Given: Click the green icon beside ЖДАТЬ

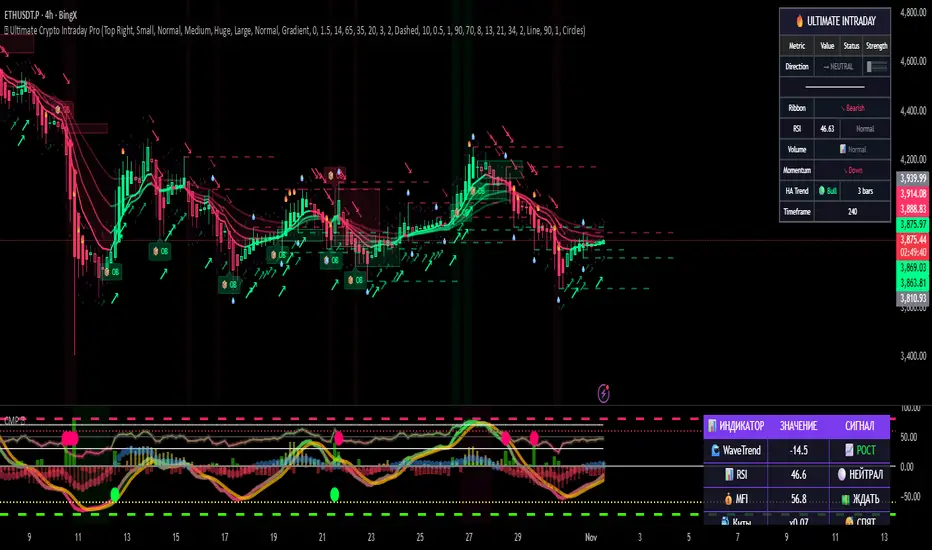Looking at the screenshot, I should click(846, 499).
